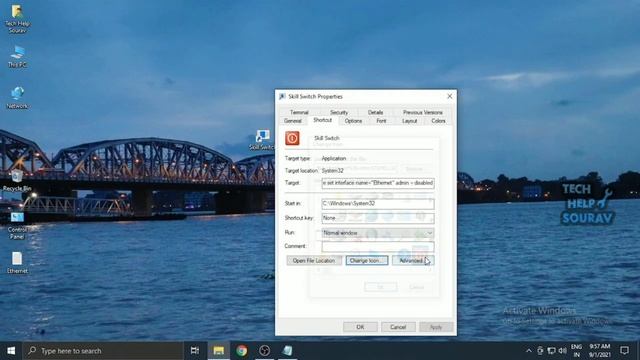The height and width of the screenshot is (360, 640).
Task: Expand the Run dropdown showing Normal window
Action: point(378,233)
